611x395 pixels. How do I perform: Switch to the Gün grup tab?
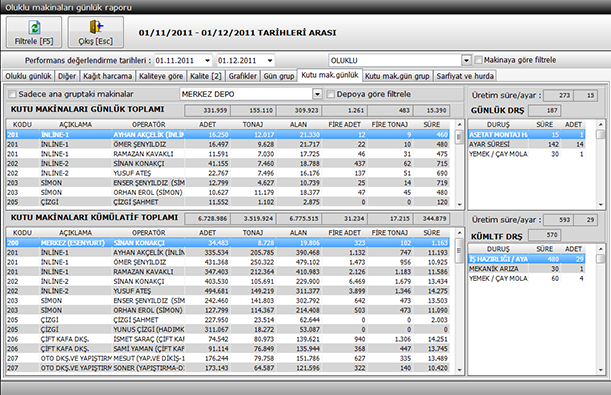(279, 76)
